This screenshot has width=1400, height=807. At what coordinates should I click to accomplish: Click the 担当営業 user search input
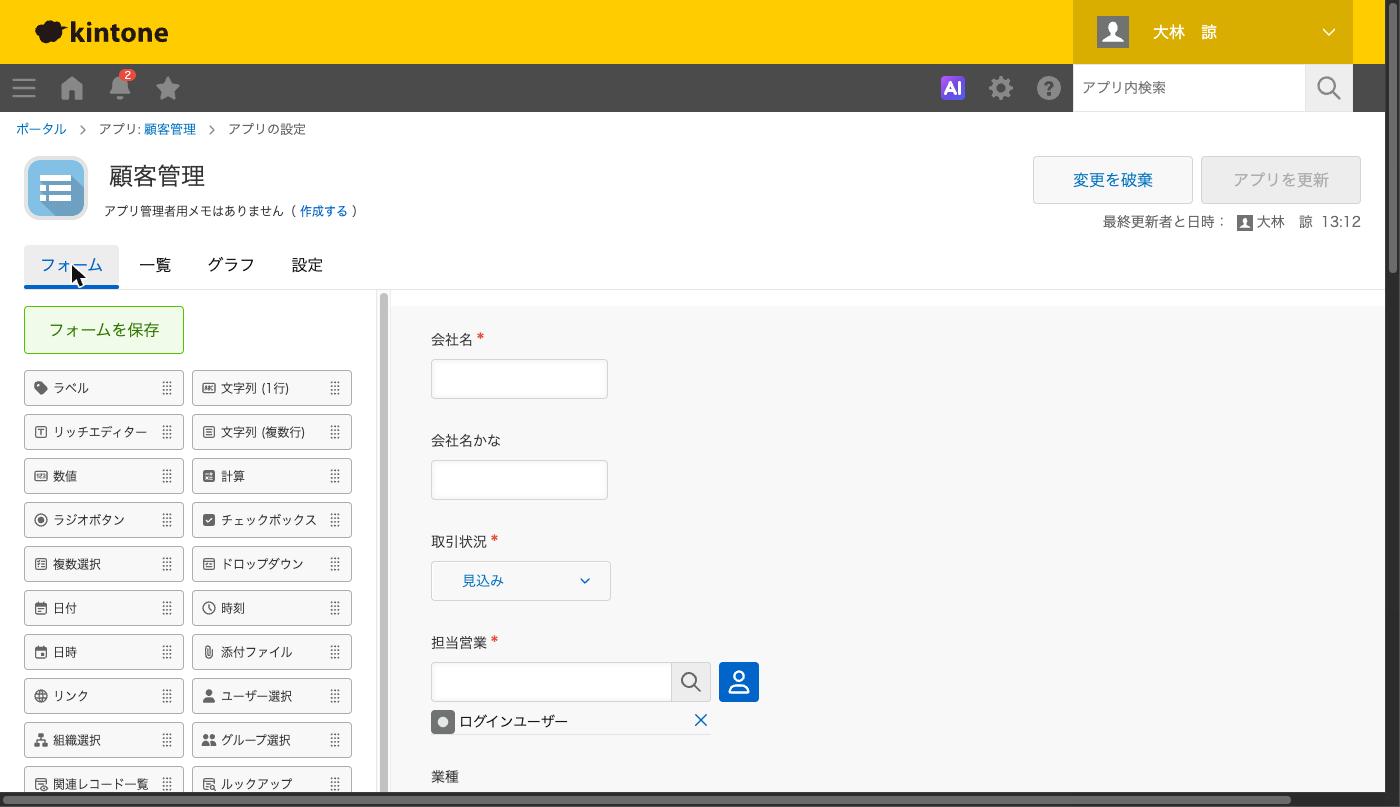coord(551,682)
